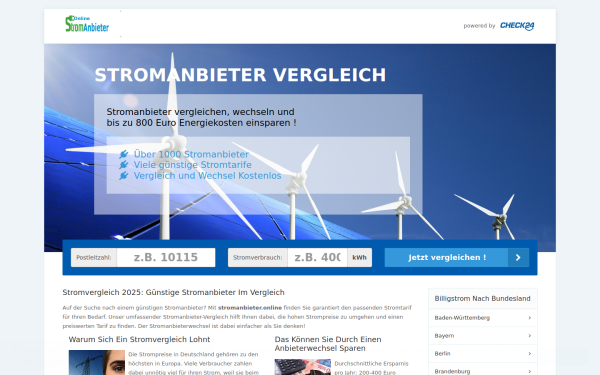Click the Jetzt vergleichen ! button
This screenshot has height=375, width=600.
pyautogui.click(x=457, y=258)
